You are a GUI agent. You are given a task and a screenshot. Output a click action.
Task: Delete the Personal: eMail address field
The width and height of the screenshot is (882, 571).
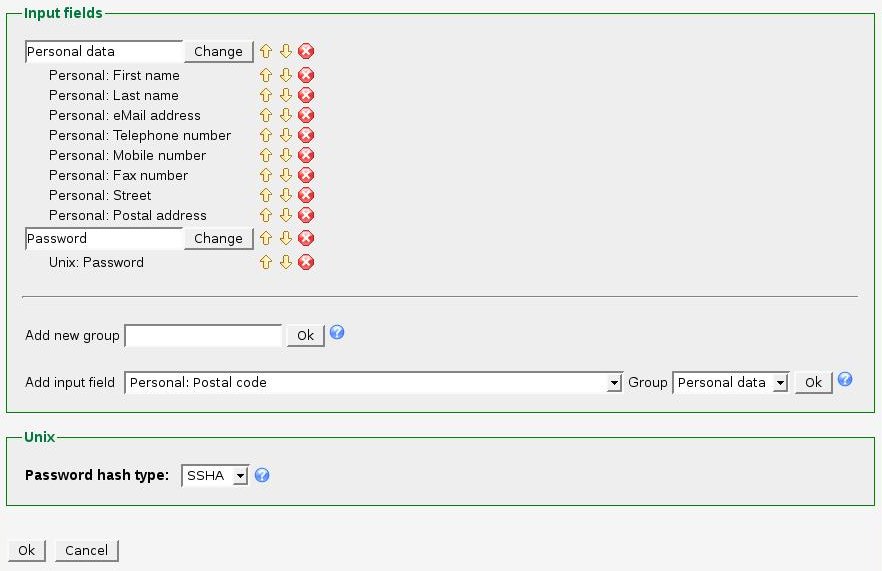tap(306, 115)
